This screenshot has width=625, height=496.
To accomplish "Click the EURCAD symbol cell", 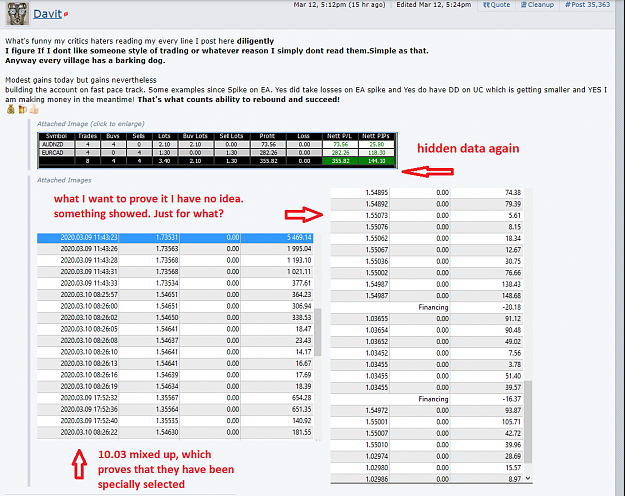I will coord(56,153).
